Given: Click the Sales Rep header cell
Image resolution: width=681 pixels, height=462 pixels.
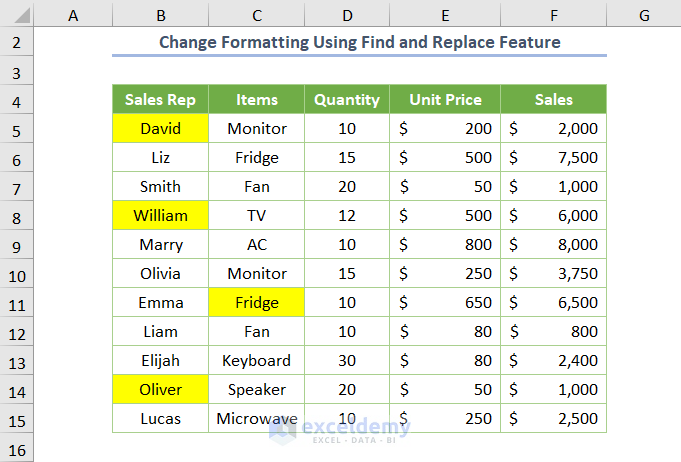Looking at the screenshot, I should [x=160, y=100].
